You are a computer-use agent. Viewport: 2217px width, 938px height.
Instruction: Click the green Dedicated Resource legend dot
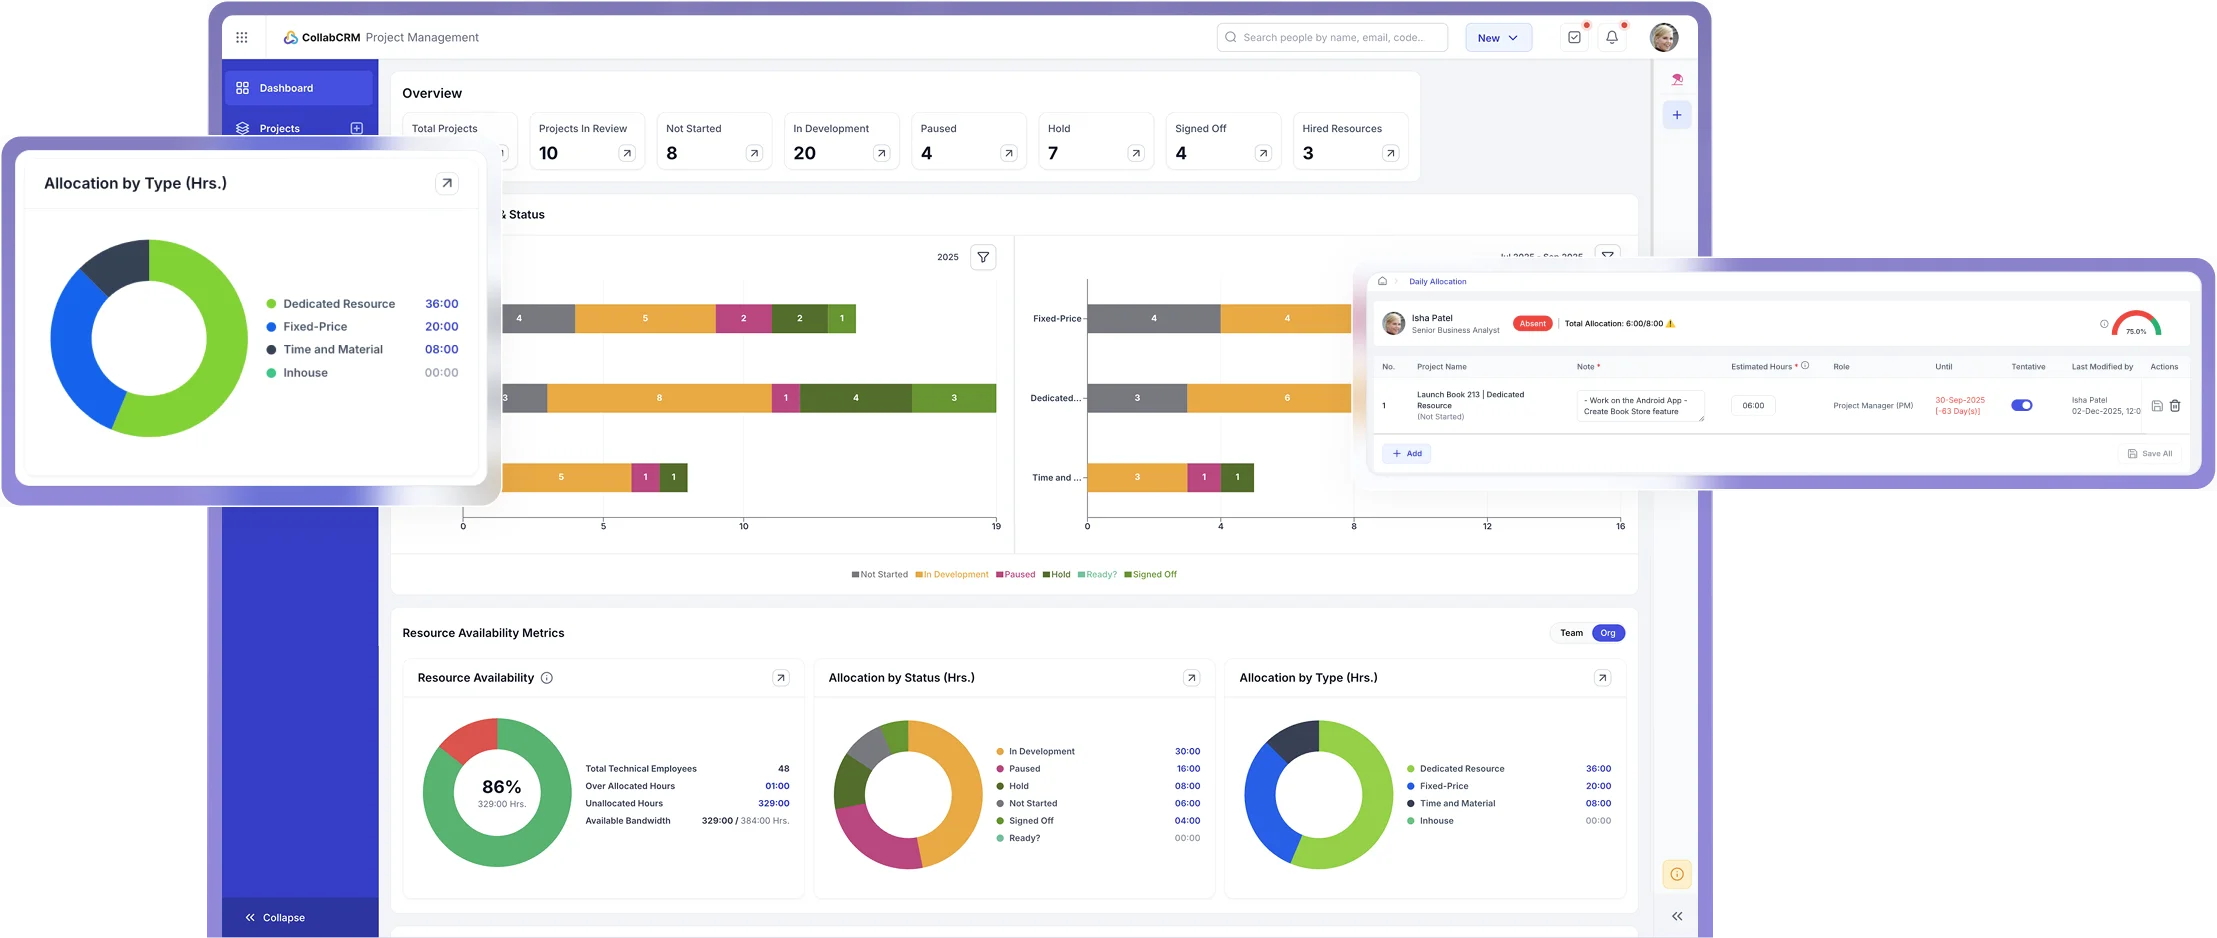[270, 303]
